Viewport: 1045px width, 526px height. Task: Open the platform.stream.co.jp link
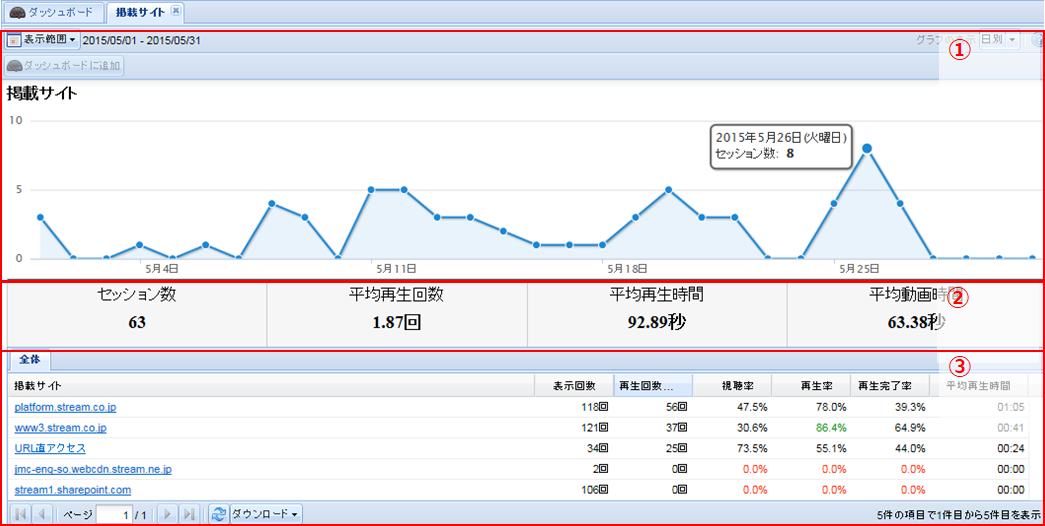[x=65, y=407]
